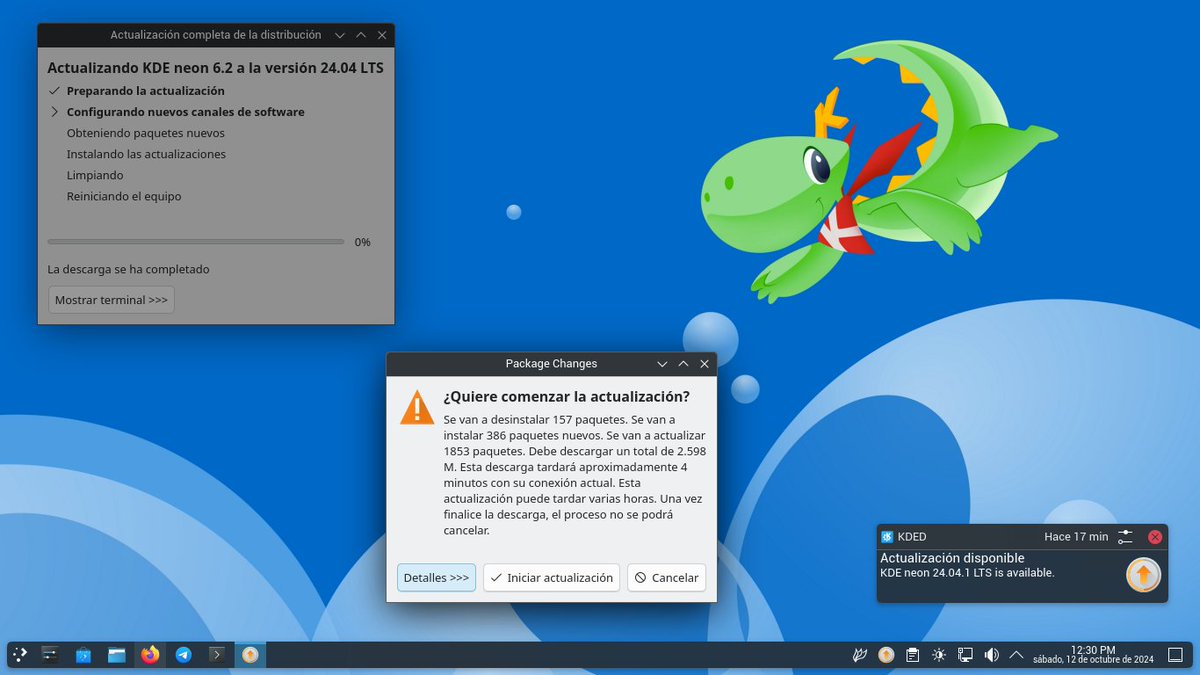The height and width of the screenshot is (675, 1200).
Task: Click the 'Obteniendo paquetes nuevos' step
Action: (146, 133)
